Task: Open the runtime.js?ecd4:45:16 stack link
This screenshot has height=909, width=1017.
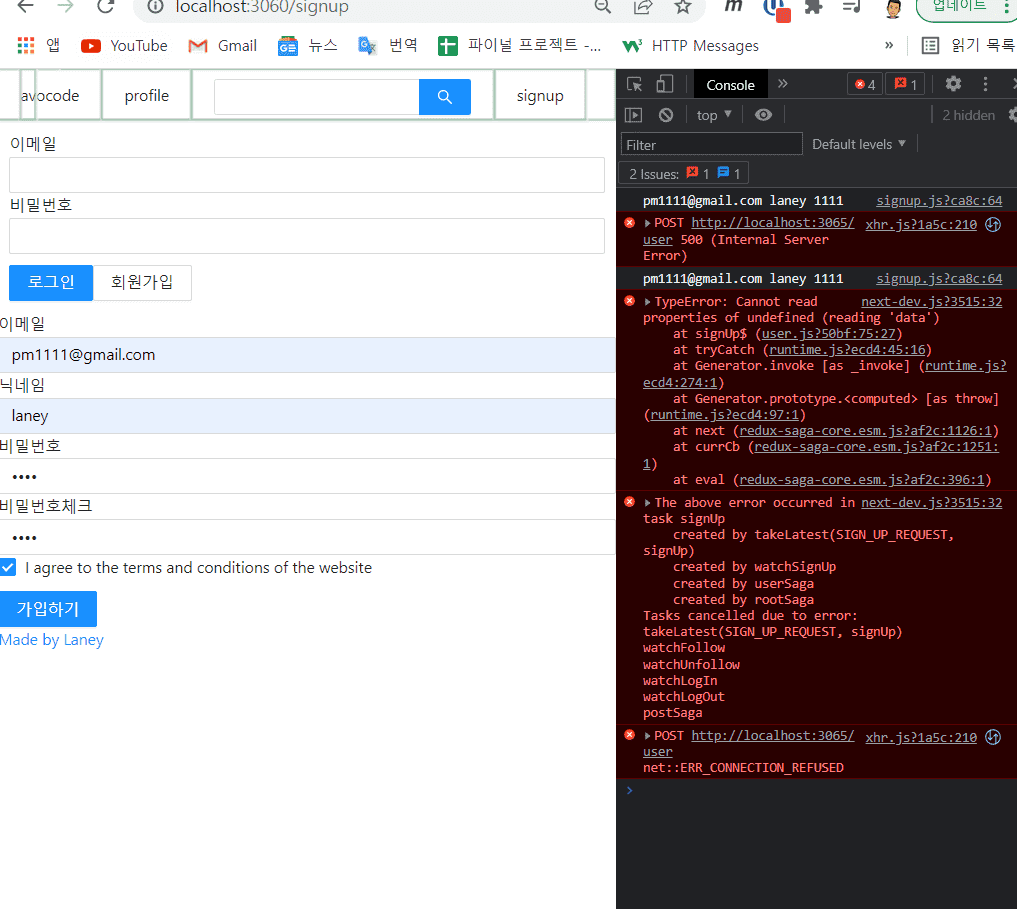Action: [847, 350]
